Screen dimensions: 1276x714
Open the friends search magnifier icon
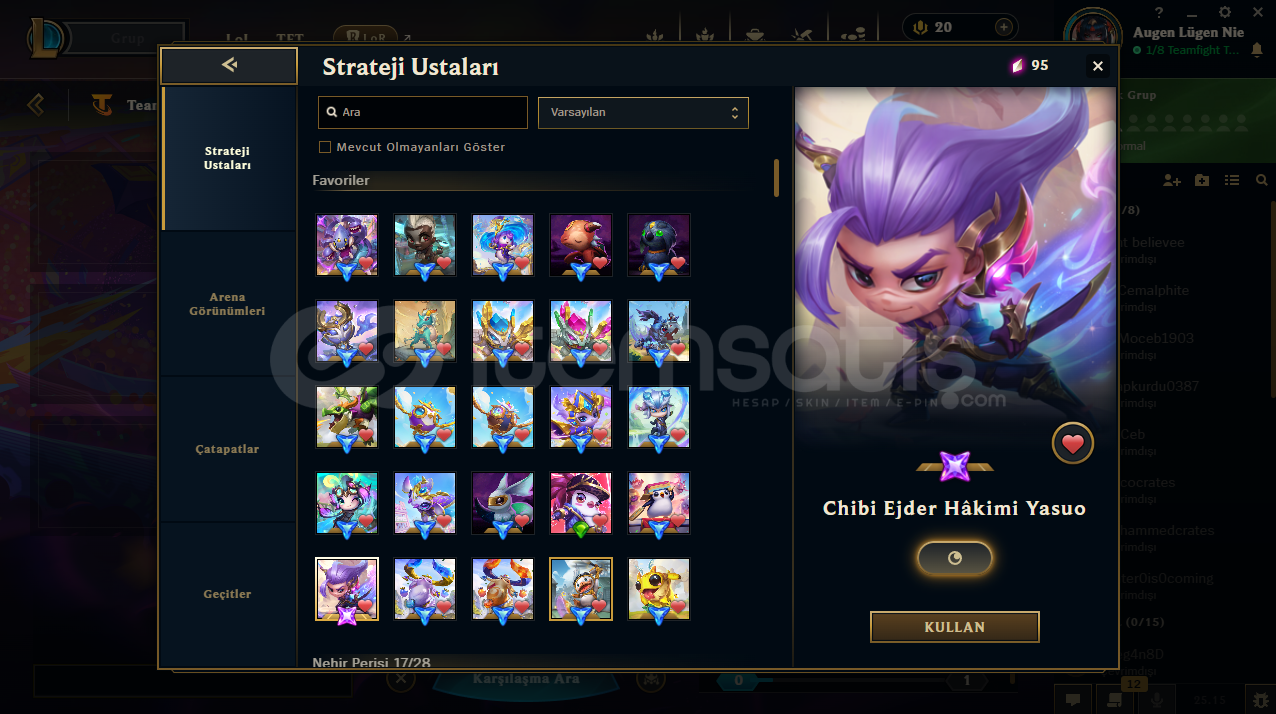pyautogui.click(x=1262, y=180)
